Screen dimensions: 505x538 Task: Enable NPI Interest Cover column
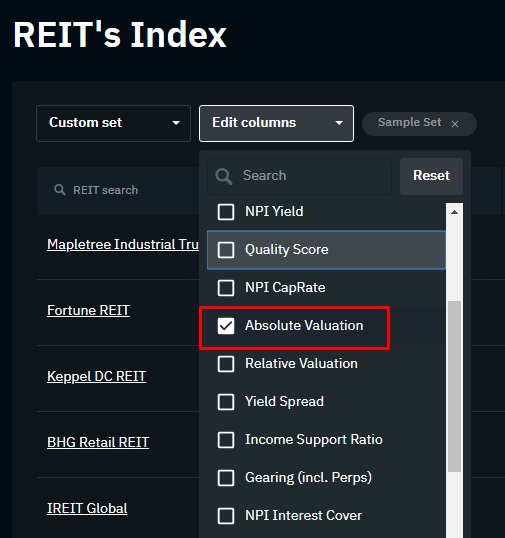click(226, 516)
